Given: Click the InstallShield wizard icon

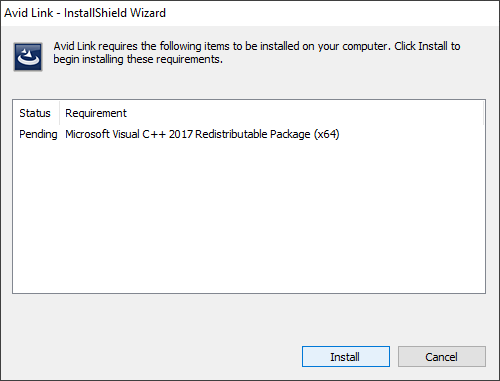Looking at the screenshot, I should point(28,57).
